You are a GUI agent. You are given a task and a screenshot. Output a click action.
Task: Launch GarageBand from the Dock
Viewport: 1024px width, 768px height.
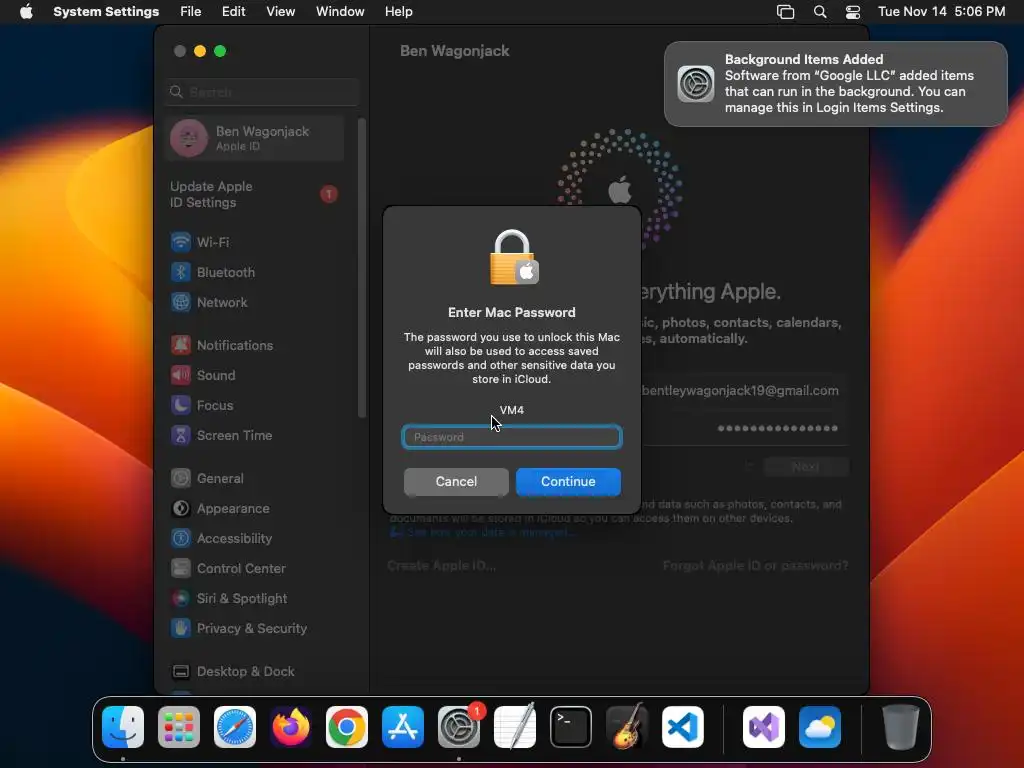pyautogui.click(x=627, y=727)
